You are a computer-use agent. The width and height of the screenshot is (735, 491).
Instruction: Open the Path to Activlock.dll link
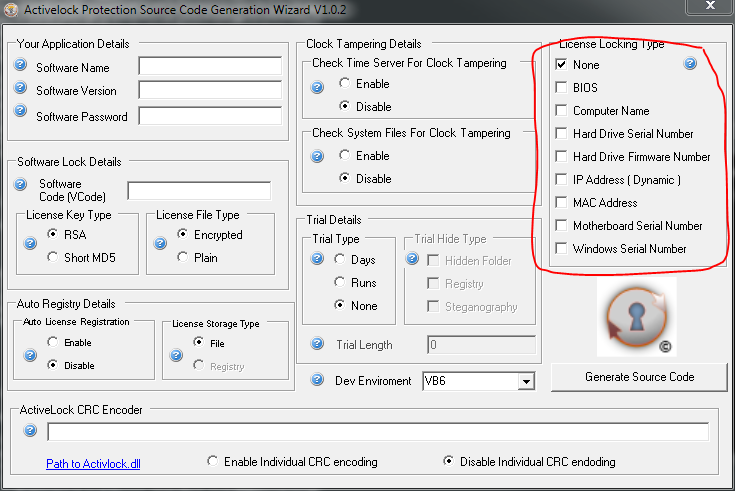click(93, 464)
